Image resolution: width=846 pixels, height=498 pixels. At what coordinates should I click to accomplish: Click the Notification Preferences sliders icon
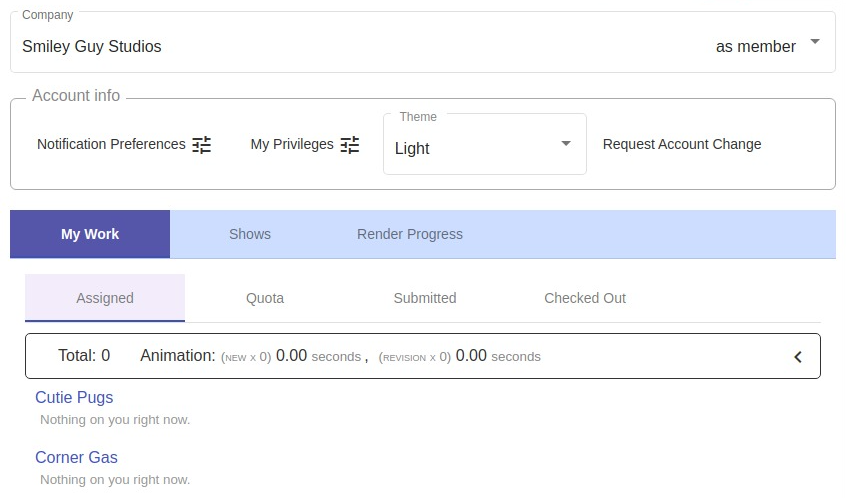coord(202,145)
